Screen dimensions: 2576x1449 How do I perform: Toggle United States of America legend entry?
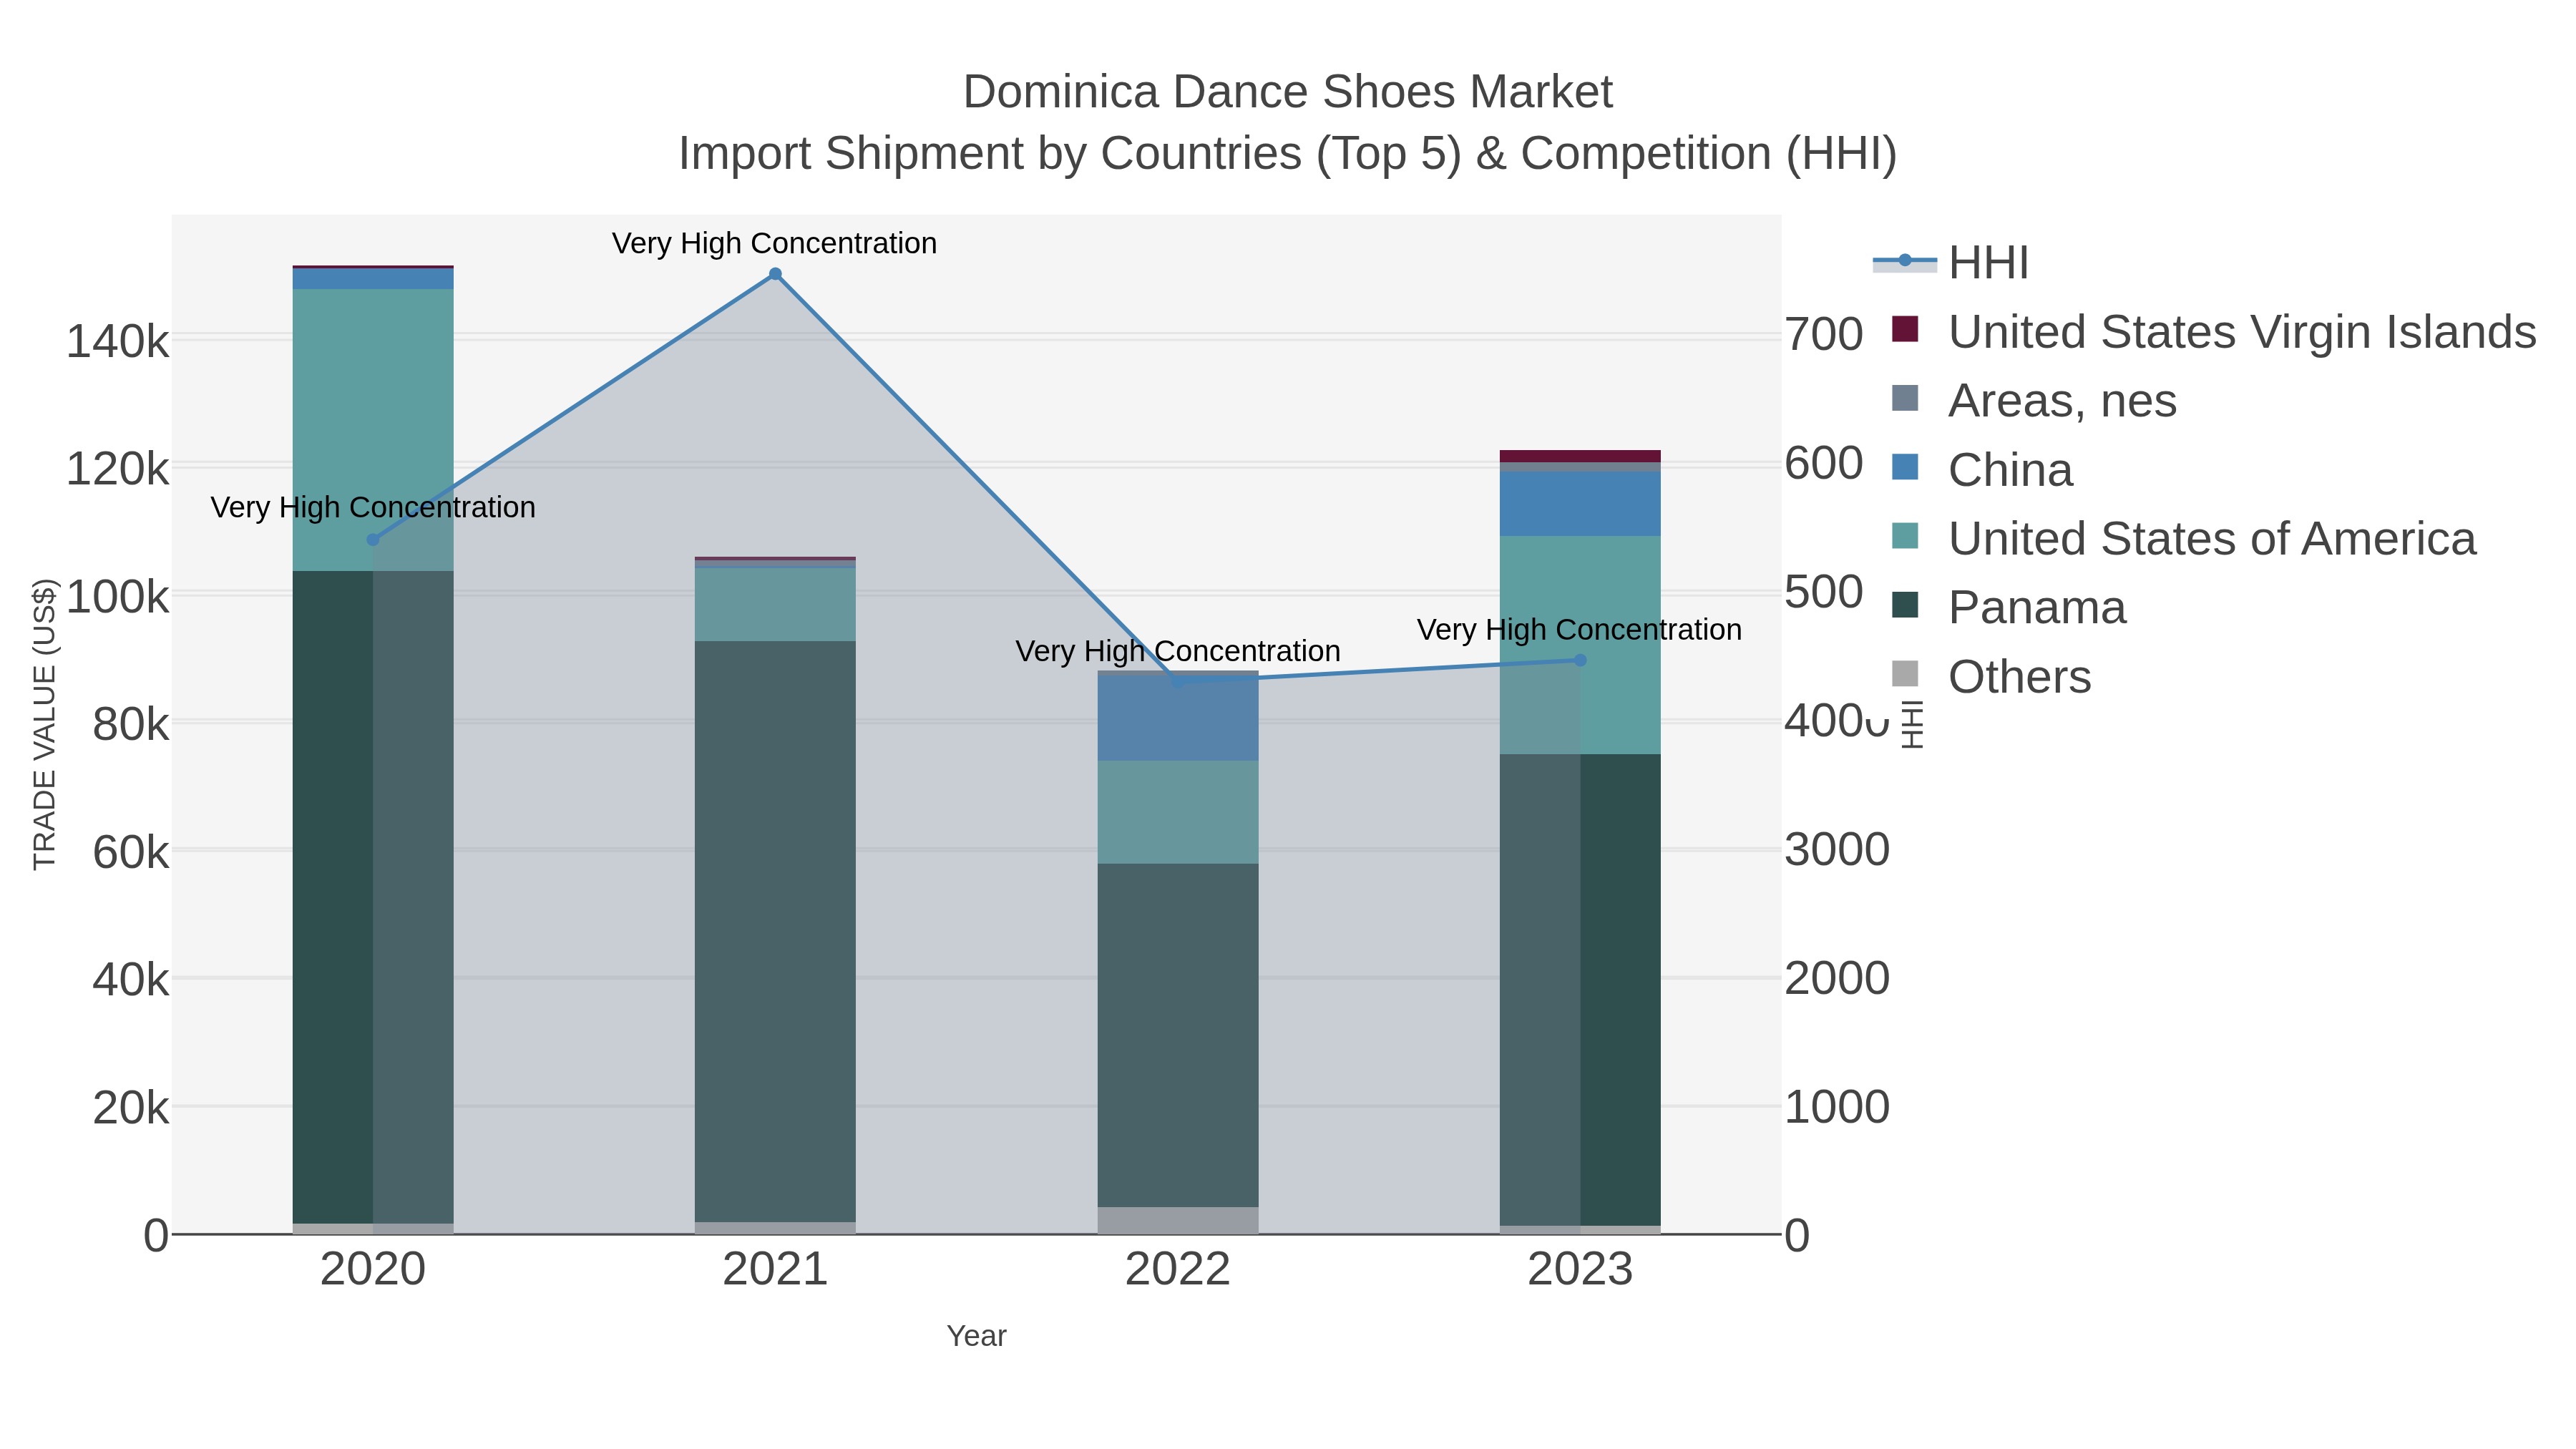(x=2184, y=539)
